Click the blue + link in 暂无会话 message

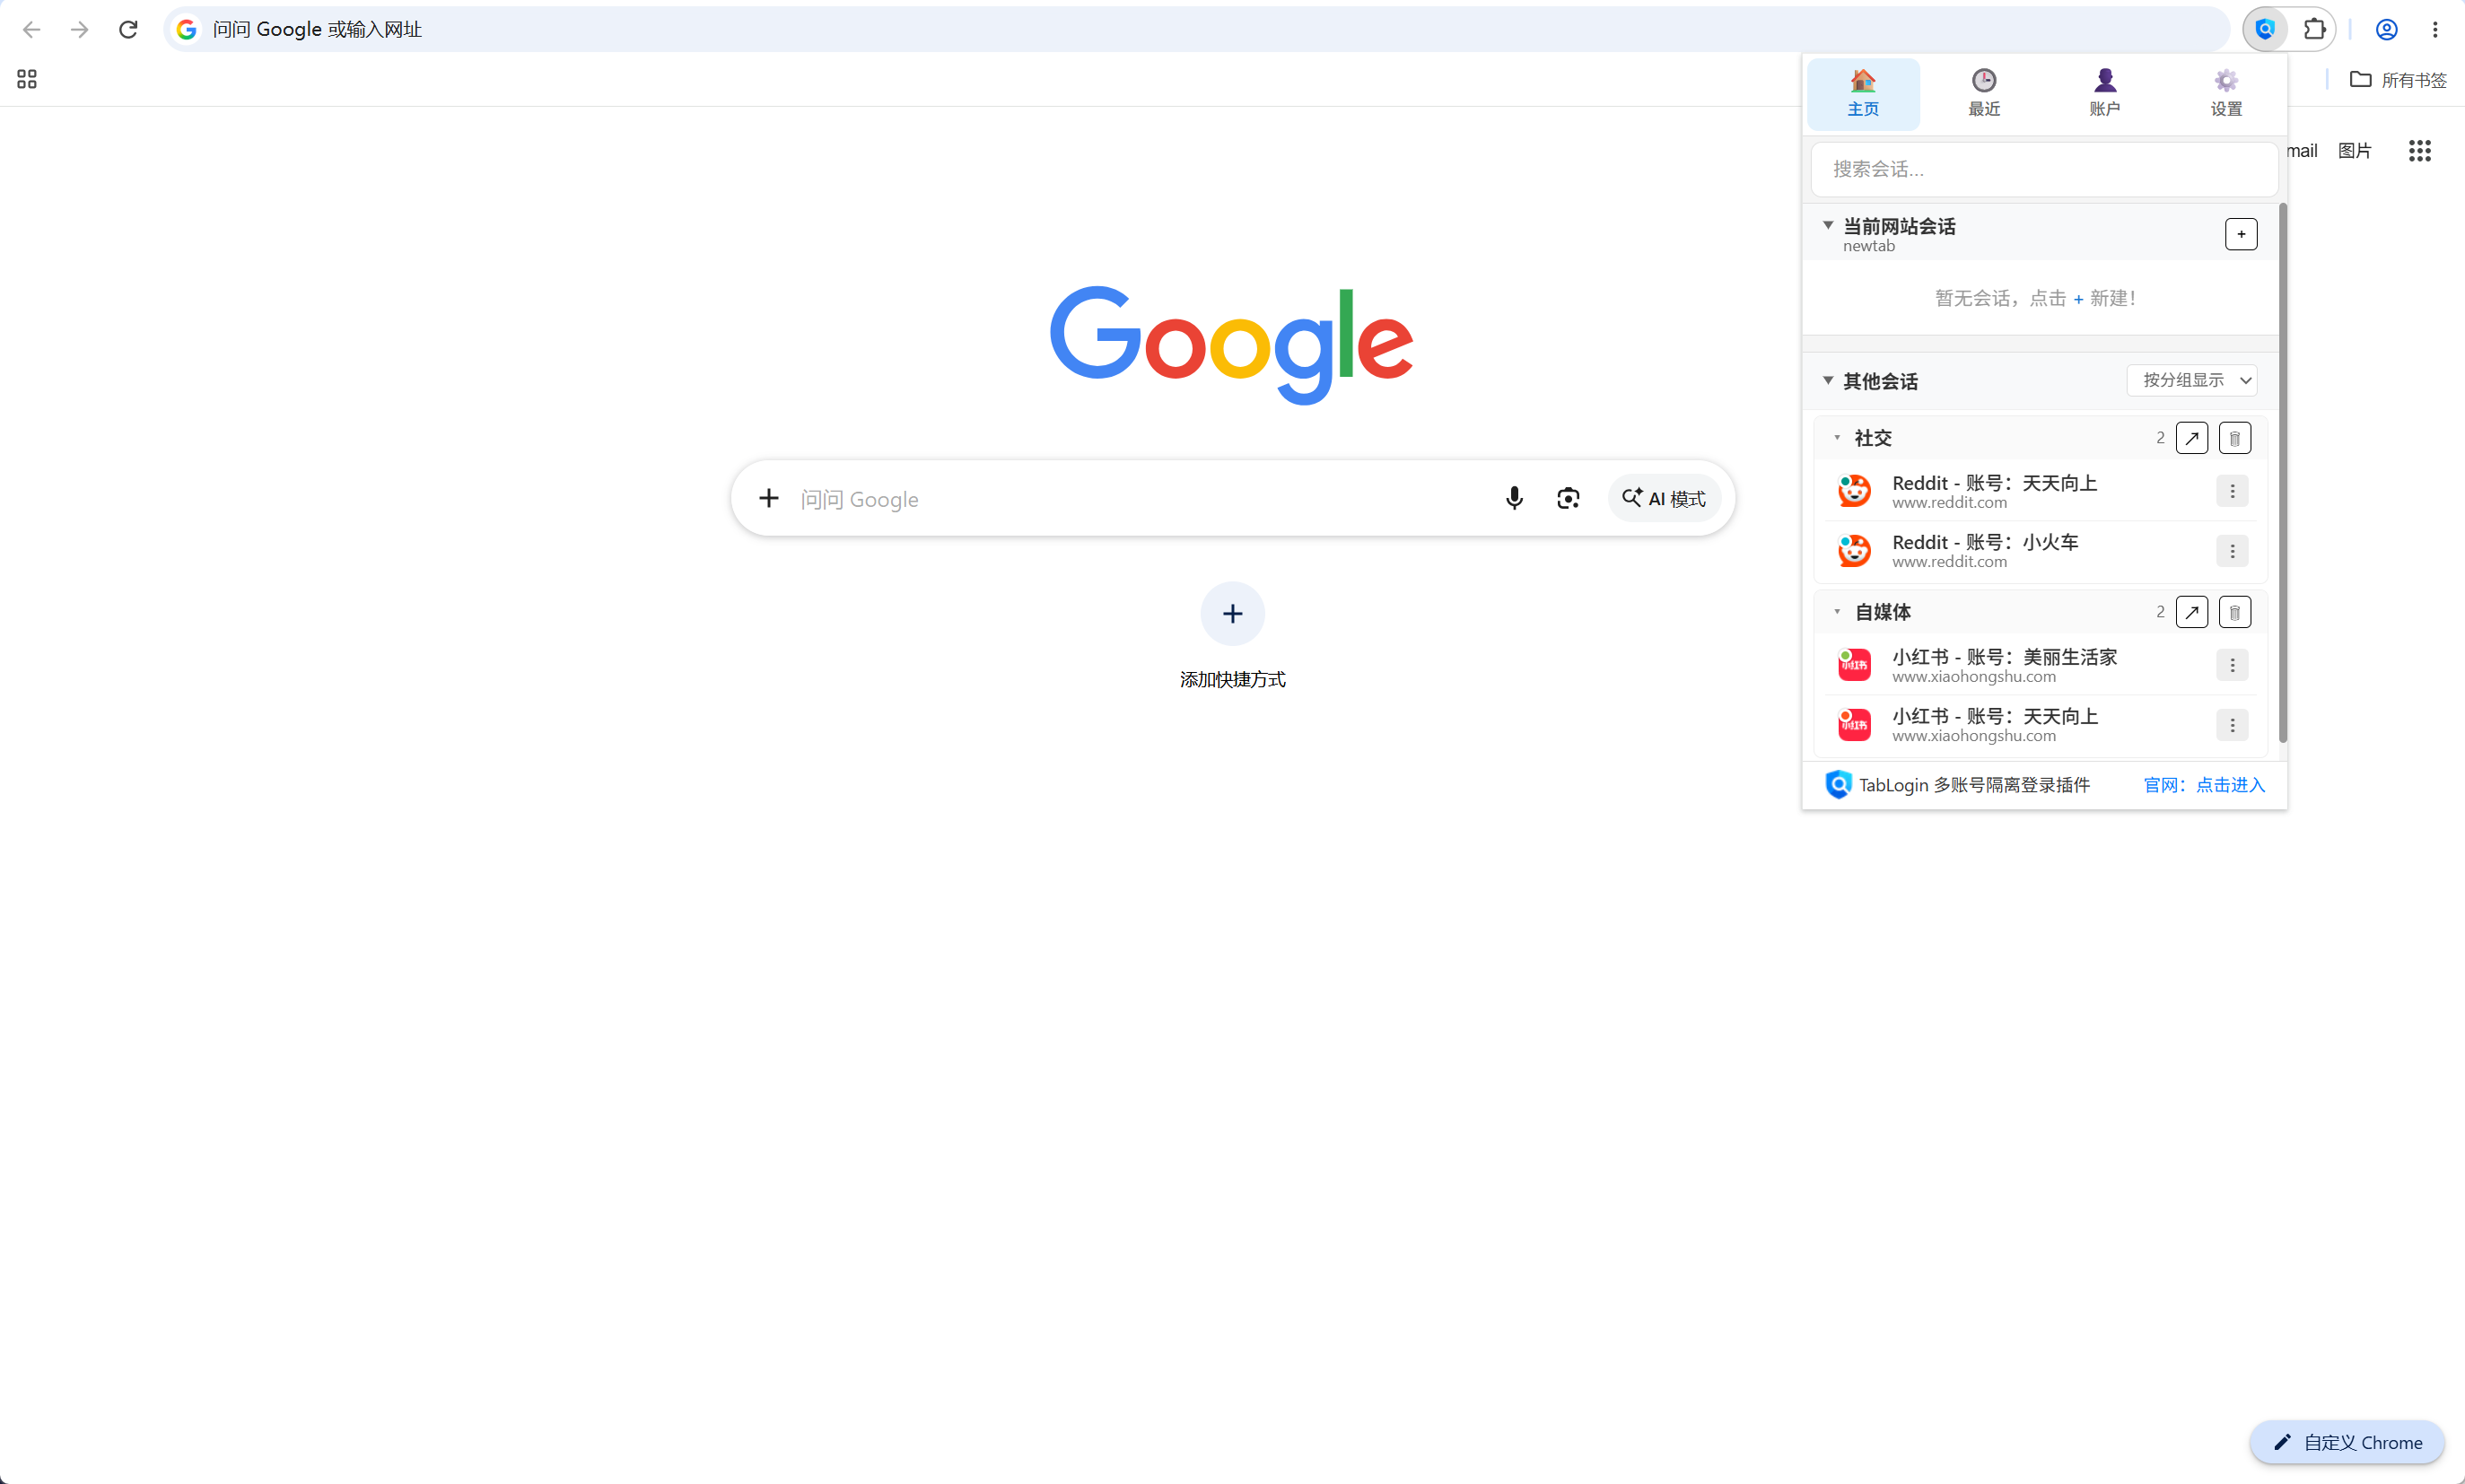(2078, 299)
